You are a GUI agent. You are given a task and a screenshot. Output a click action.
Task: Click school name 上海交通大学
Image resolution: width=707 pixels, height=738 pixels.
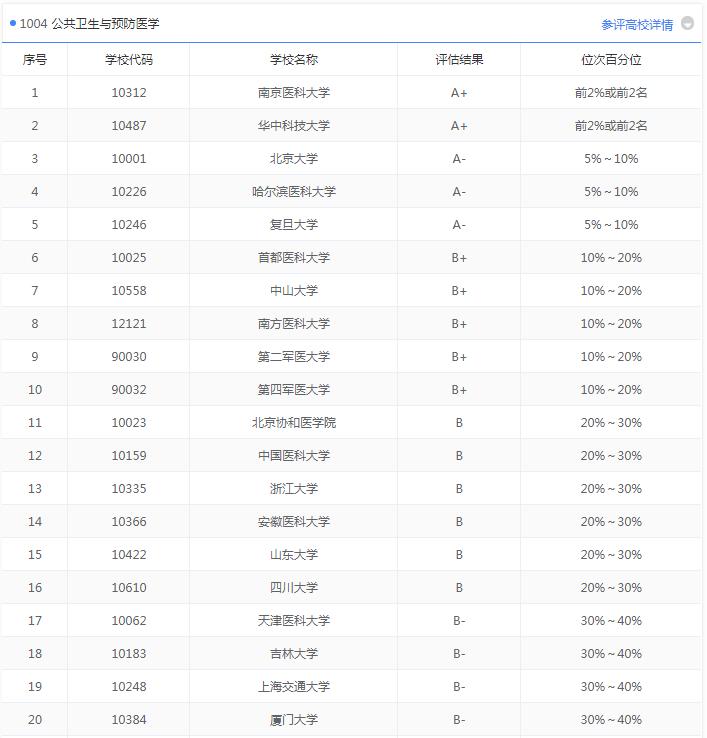click(294, 686)
